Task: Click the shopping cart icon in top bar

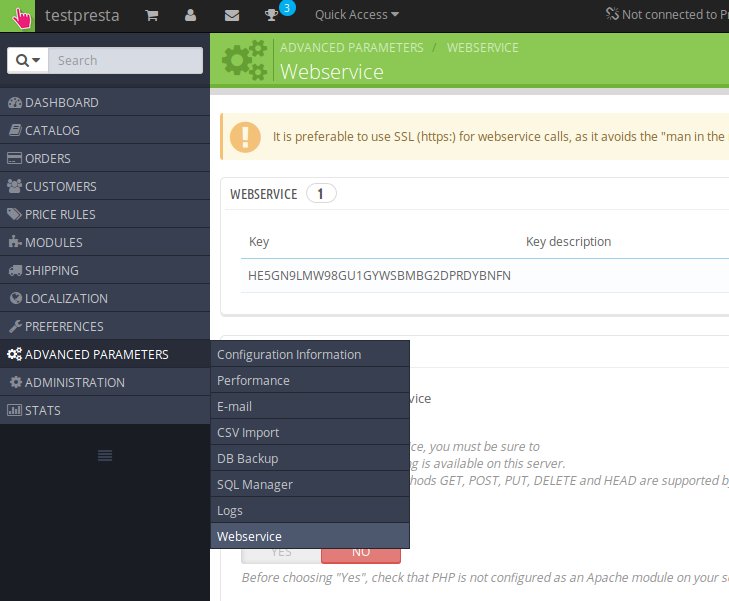Action: tap(151, 15)
